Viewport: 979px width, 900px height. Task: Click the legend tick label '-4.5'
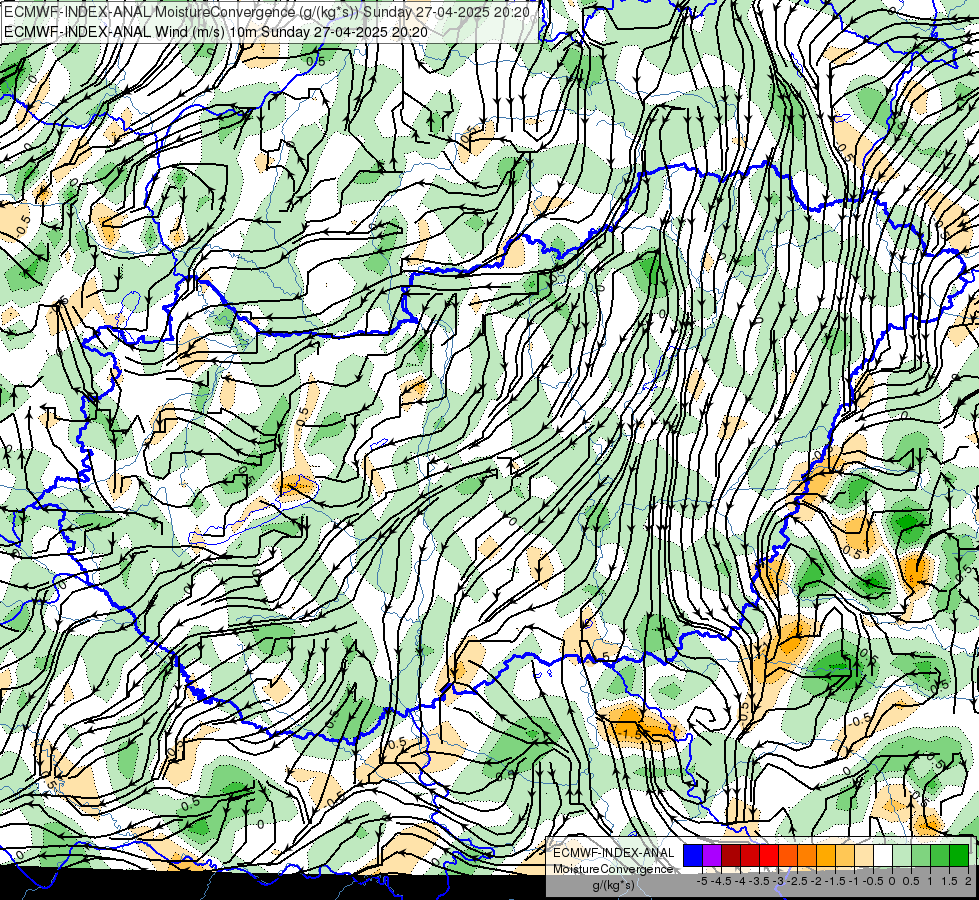pos(721,881)
